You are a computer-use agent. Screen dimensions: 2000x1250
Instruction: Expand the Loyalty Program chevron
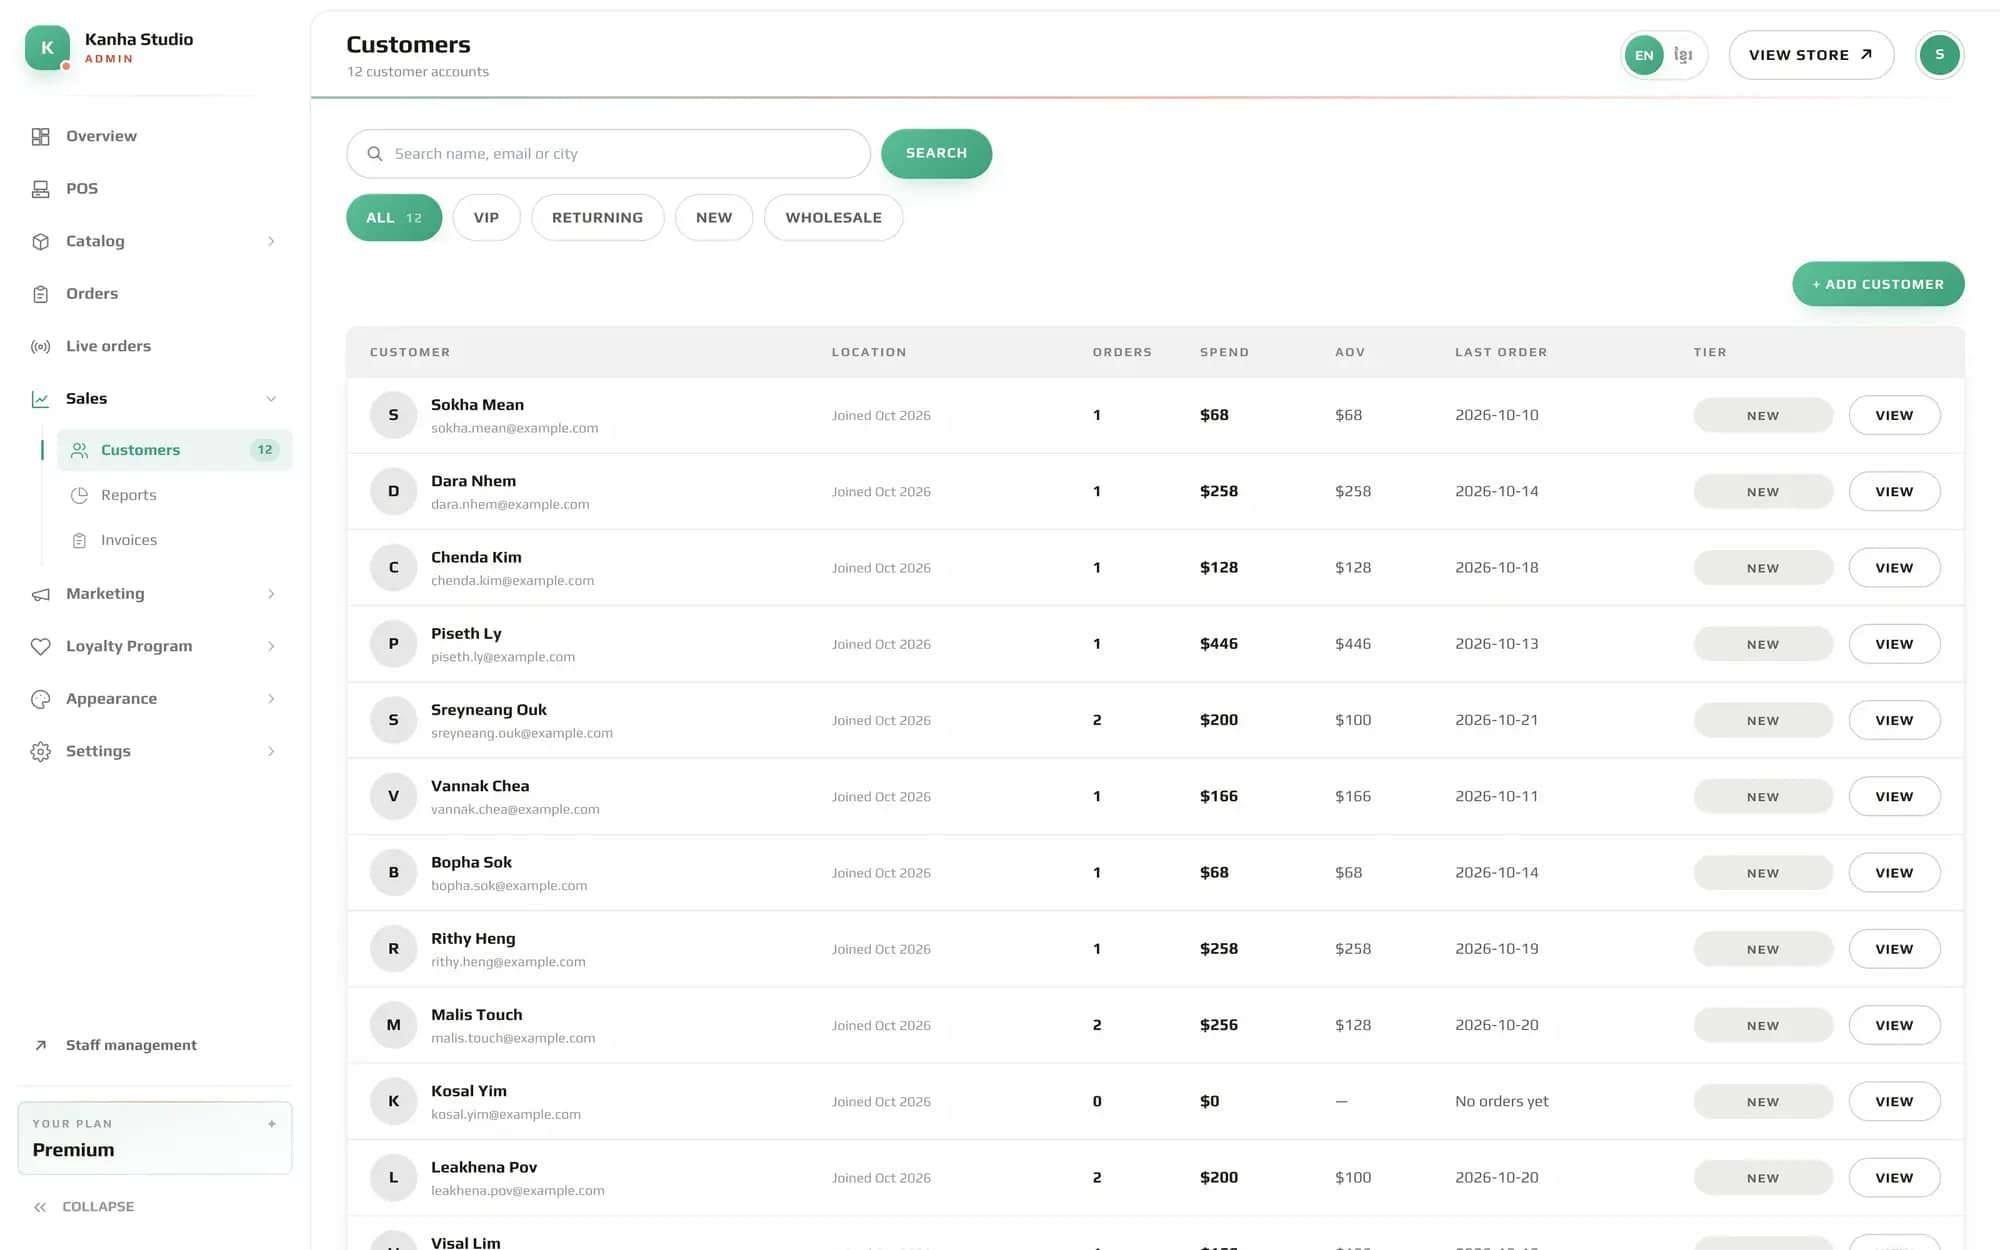click(271, 646)
